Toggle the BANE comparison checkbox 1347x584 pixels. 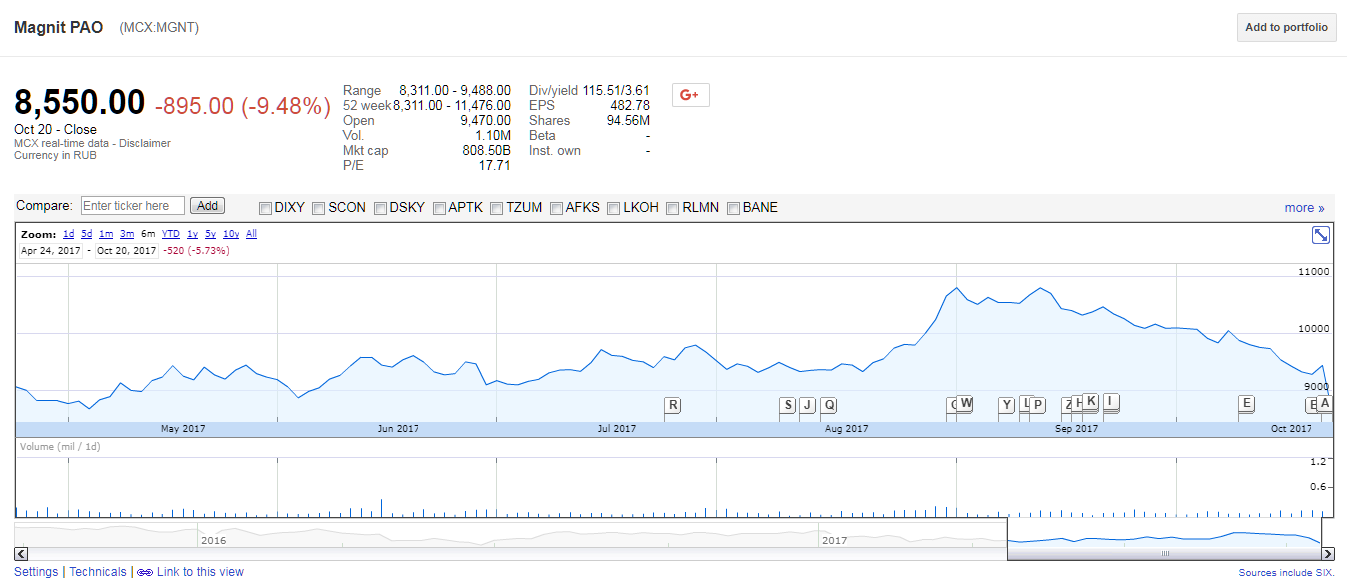733,208
